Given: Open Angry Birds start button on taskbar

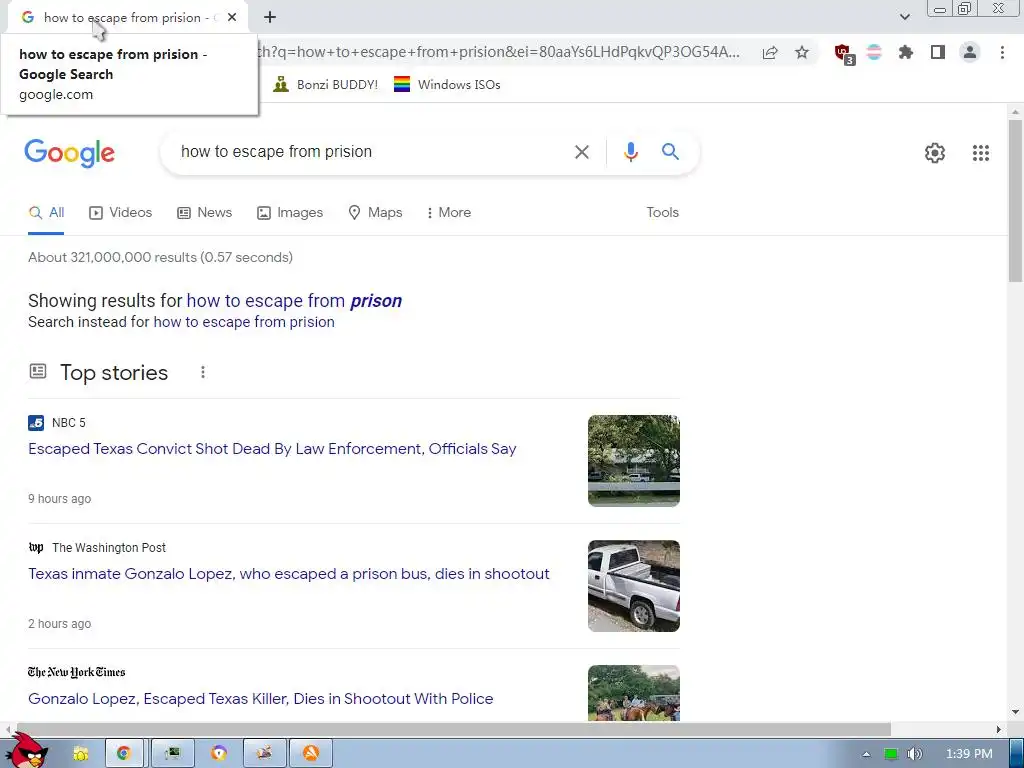Looking at the screenshot, I should 25,751.
